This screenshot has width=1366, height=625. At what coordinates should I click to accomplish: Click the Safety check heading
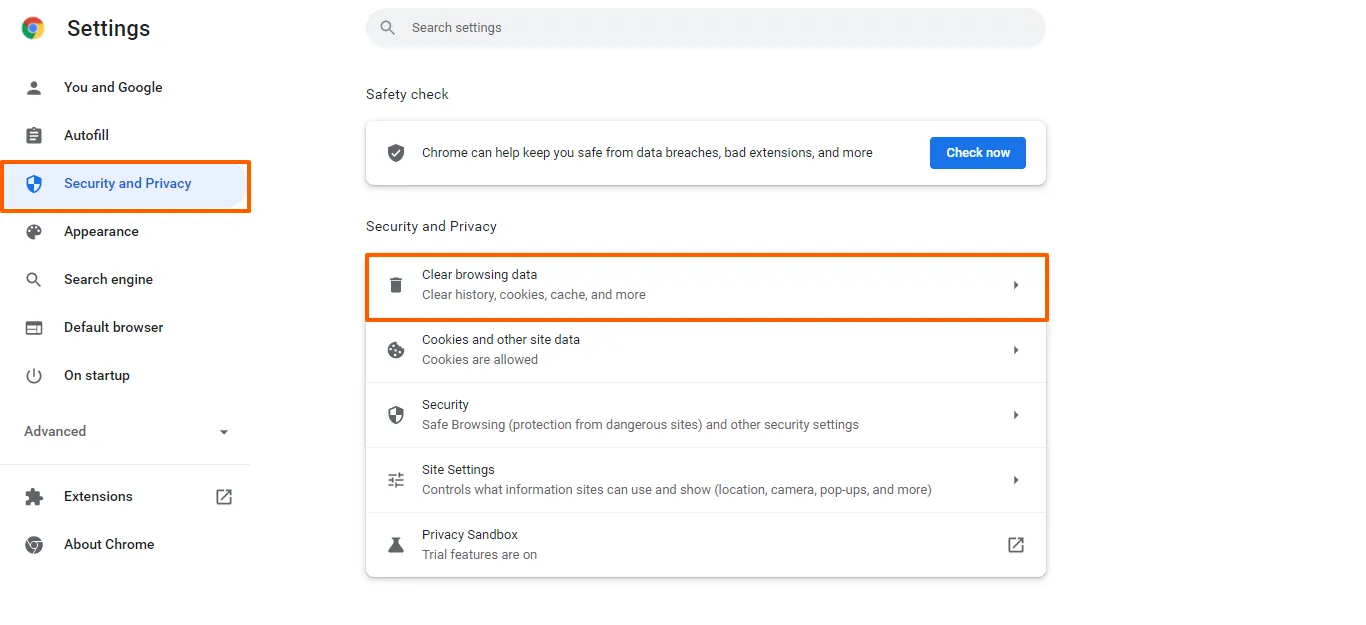click(x=407, y=95)
